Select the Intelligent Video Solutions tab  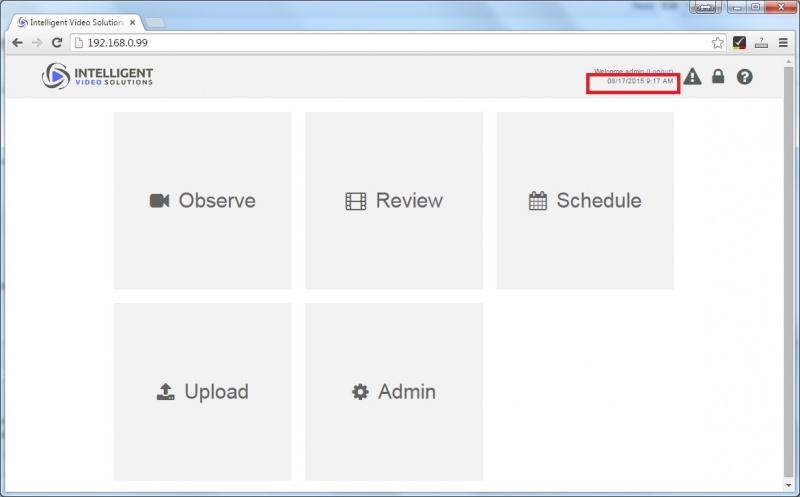click(x=74, y=22)
